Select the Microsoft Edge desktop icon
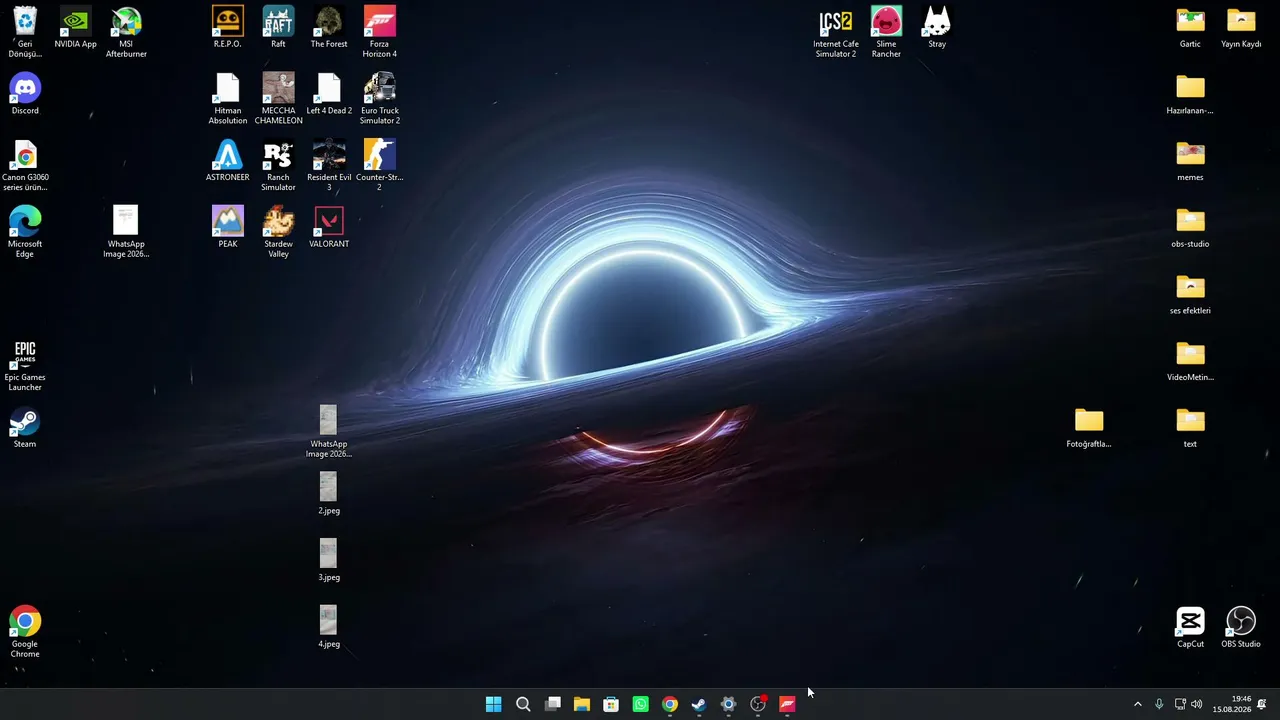 (25, 232)
